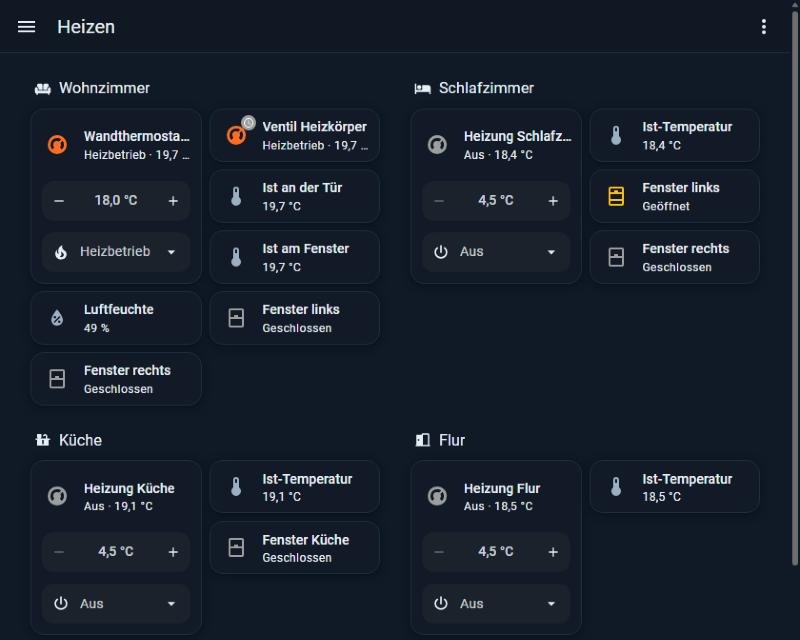Screen dimensions: 800x640
Task: Click the Küche section icon
Action: (43, 440)
